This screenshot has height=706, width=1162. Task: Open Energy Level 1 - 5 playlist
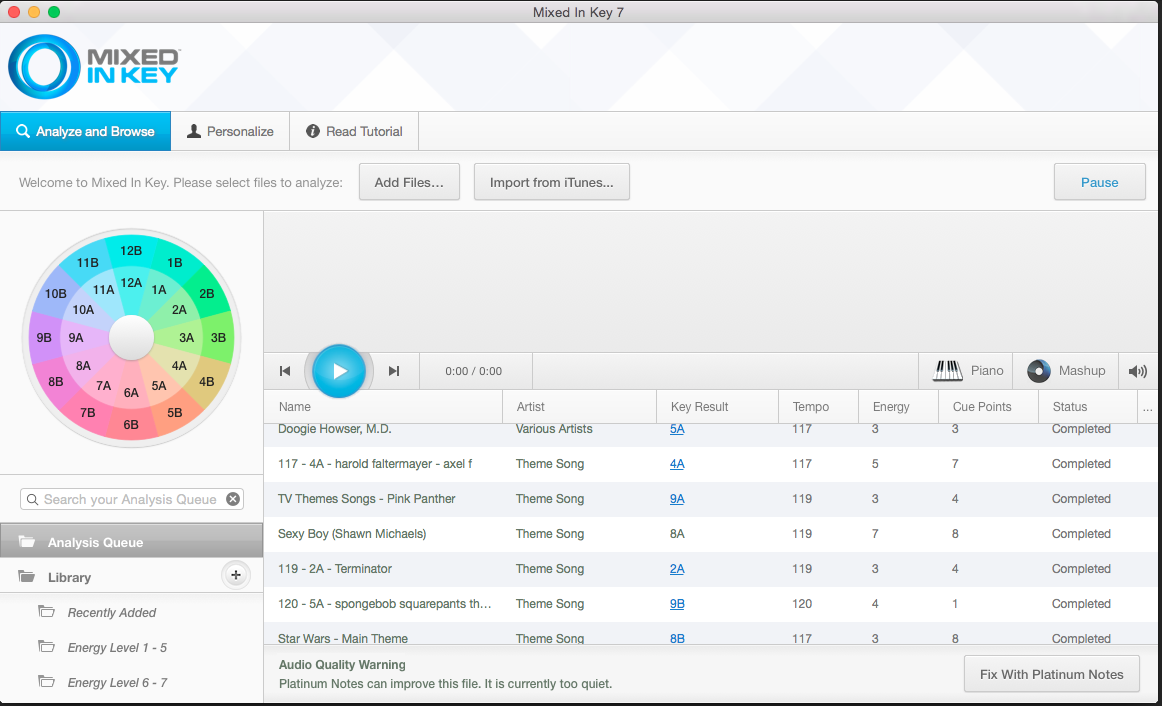(117, 647)
